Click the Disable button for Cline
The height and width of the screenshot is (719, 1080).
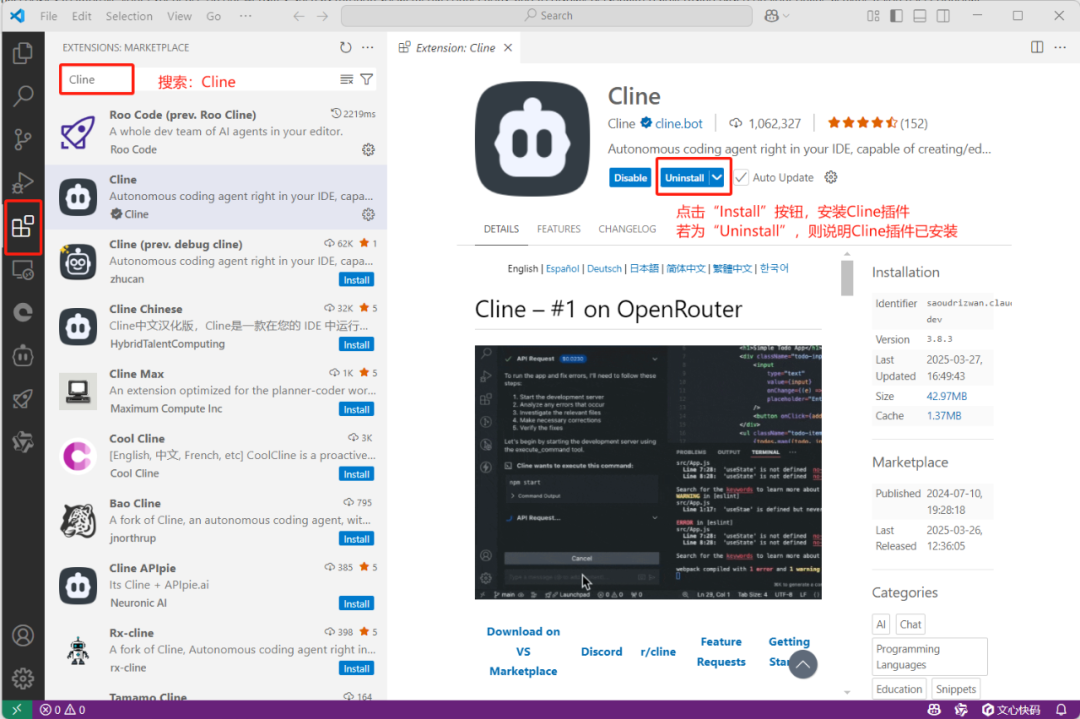pos(630,177)
